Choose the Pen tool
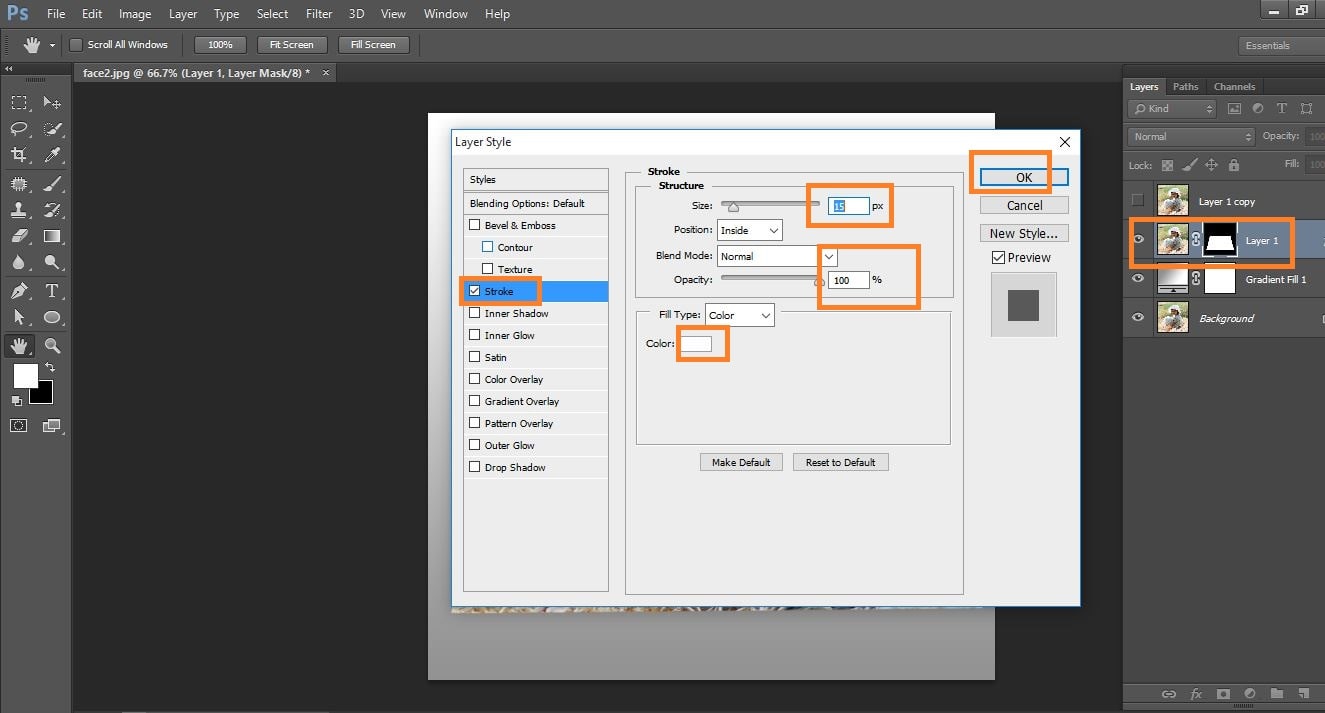Image resolution: width=1325 pixels, height=713 pixels. [19, 291]
